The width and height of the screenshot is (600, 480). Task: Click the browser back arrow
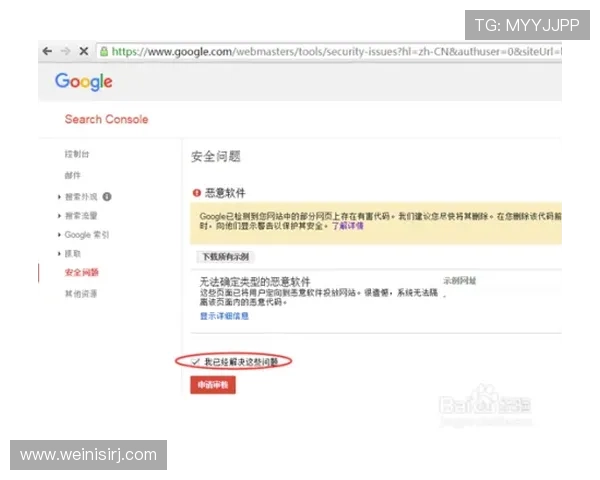(x=47, y=51)
